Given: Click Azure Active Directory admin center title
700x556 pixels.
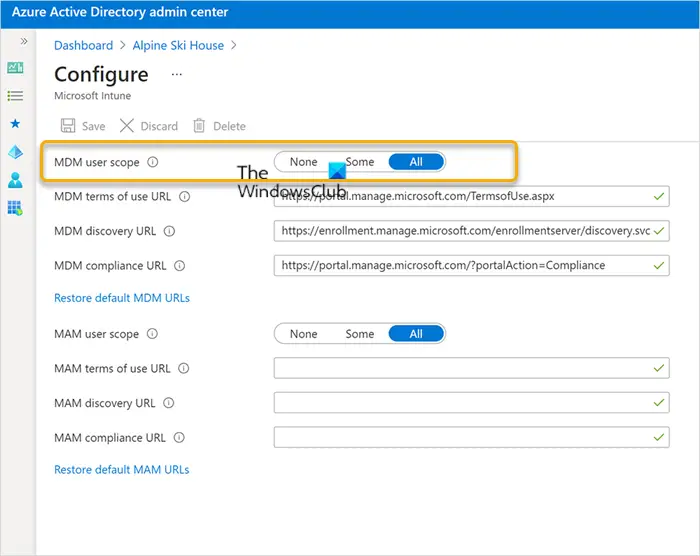Looking at the screenshot, I should click(120, 12).
